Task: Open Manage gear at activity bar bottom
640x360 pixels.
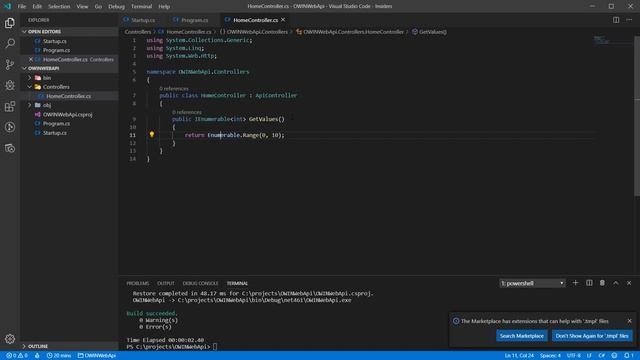Action: pos(10,338)
